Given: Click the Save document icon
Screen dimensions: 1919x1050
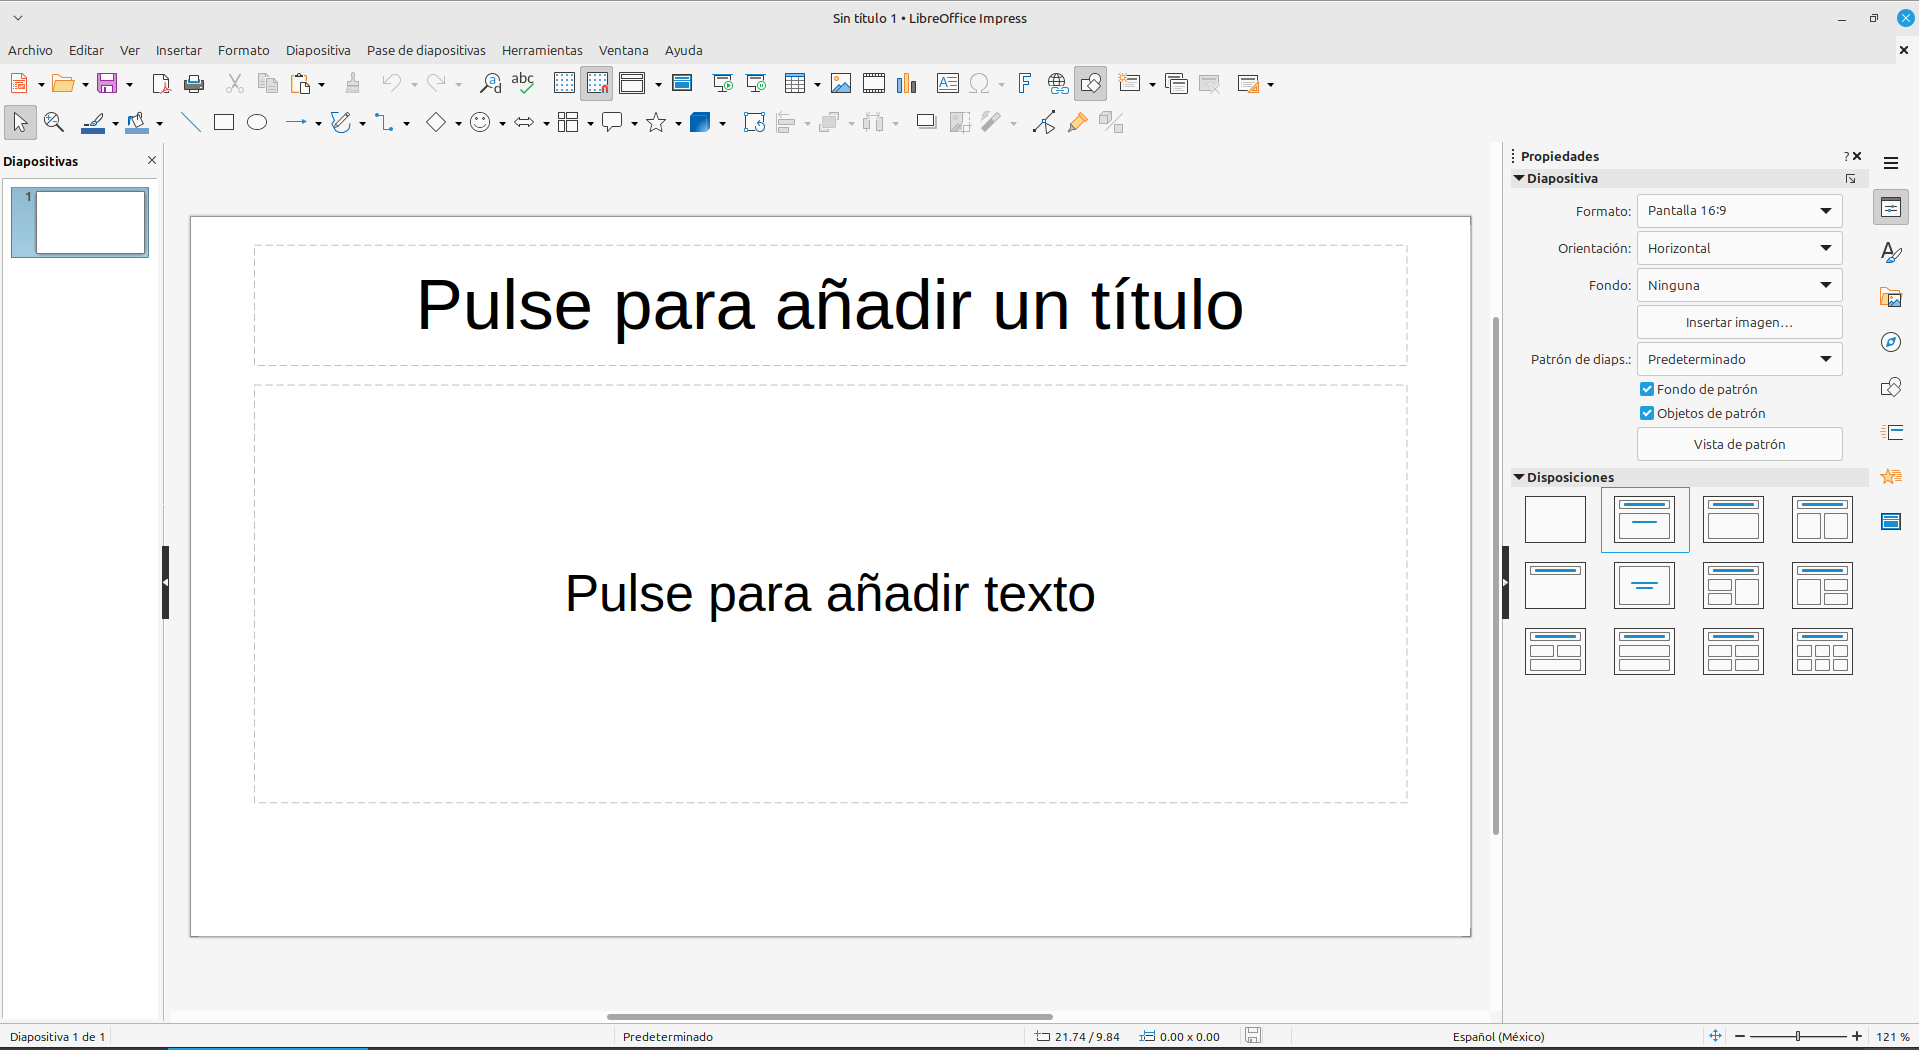Looking at the screenshot, I should click(107, 84).
